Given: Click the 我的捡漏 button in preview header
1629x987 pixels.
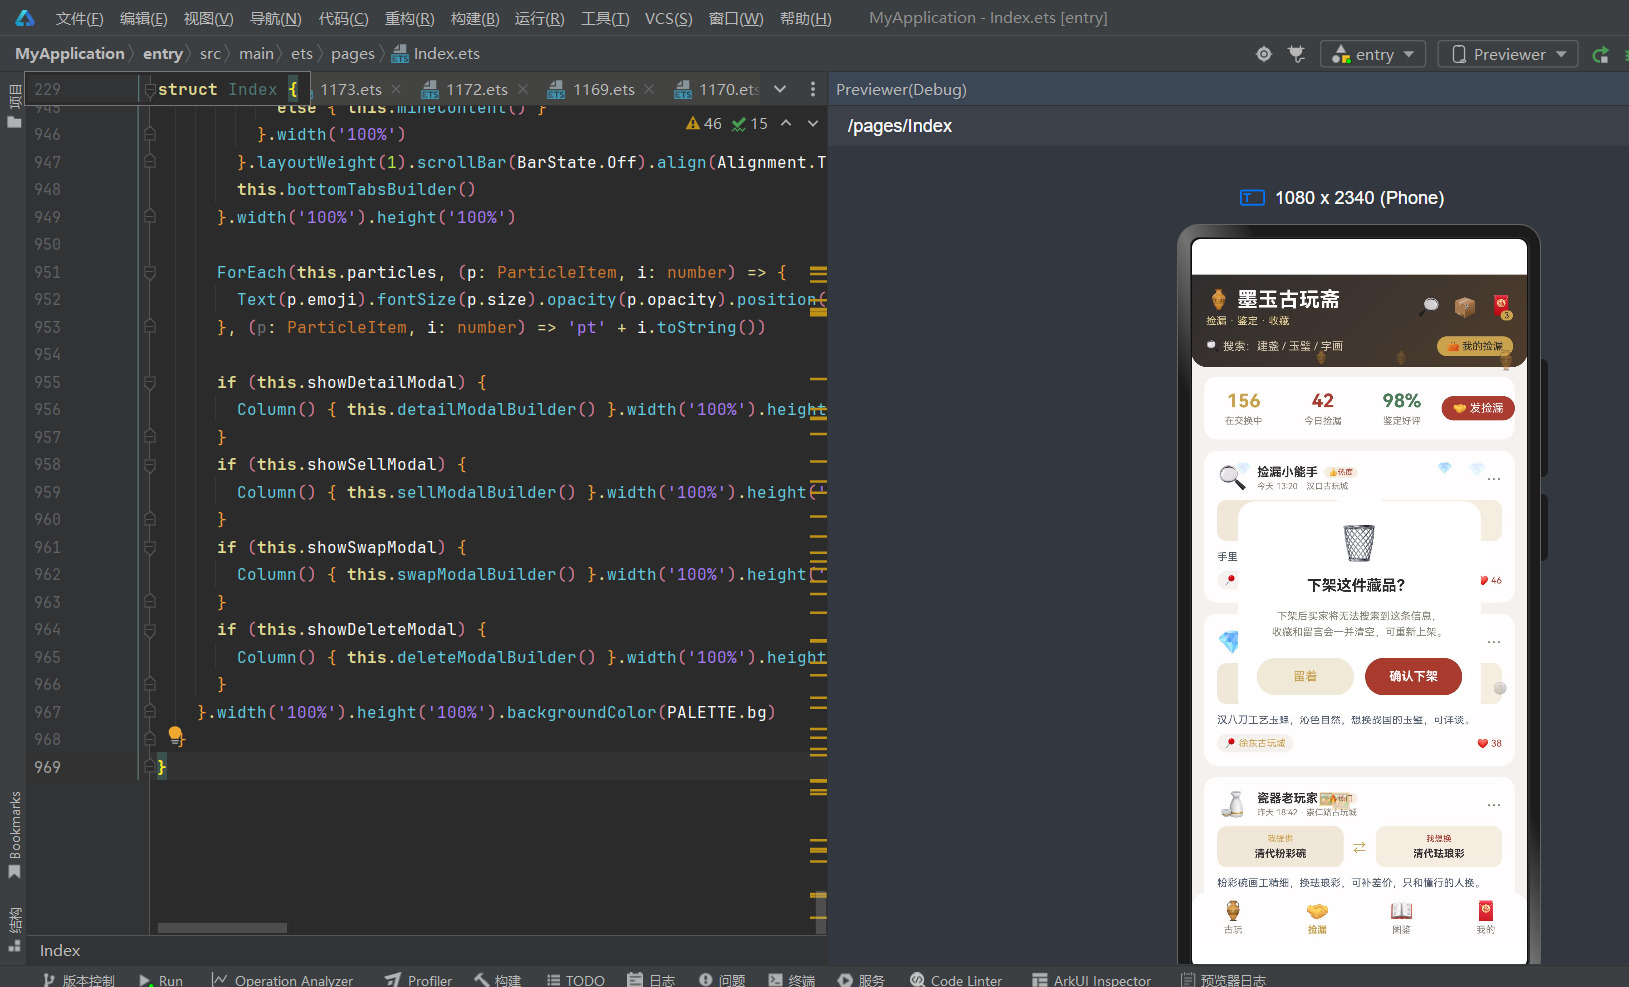Looking at the screenshot, I should (x=1475, y=346).
